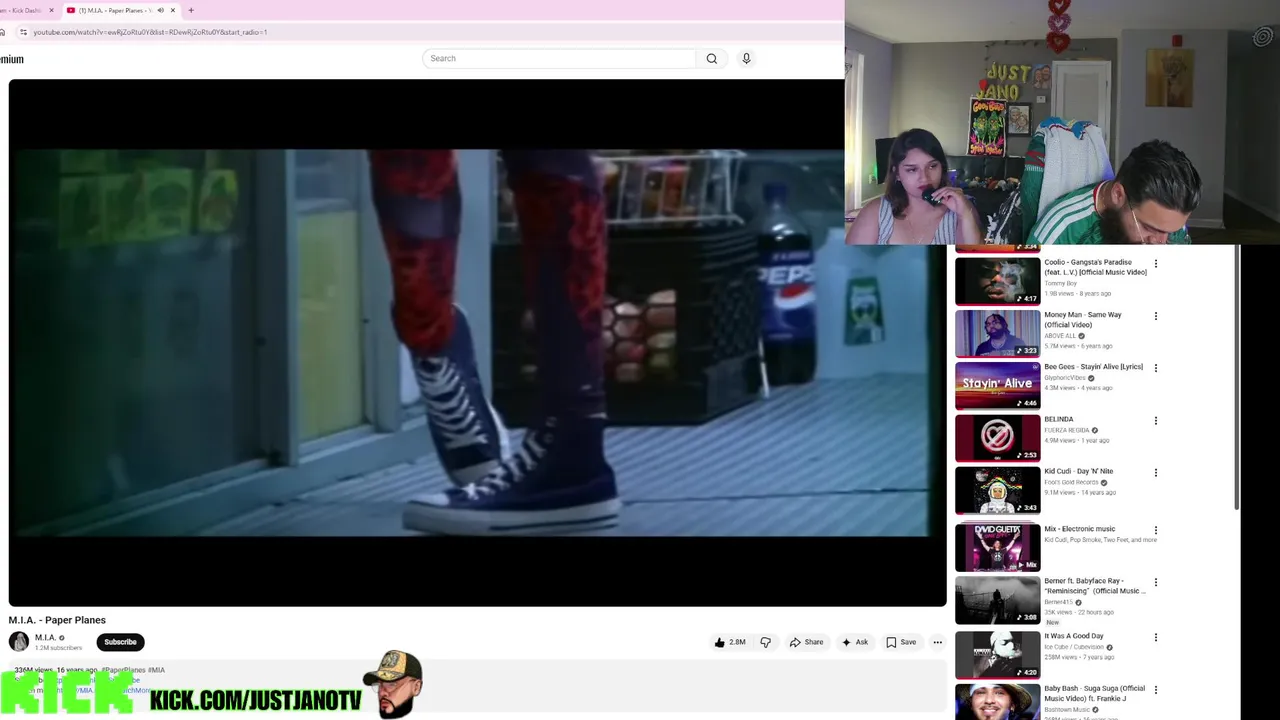This screenshot has height=720, width=1280.
Task: Click the Ask button
Action: [x=855, y=642]
